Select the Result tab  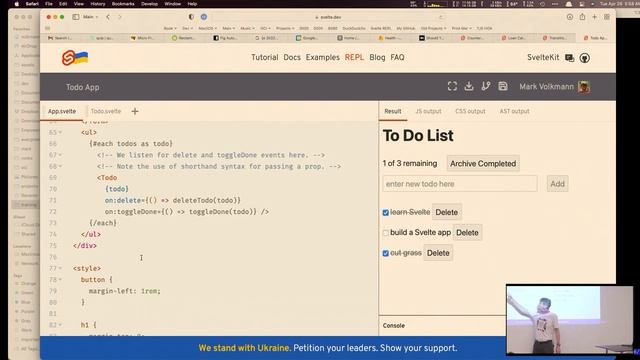pos(393,111)
